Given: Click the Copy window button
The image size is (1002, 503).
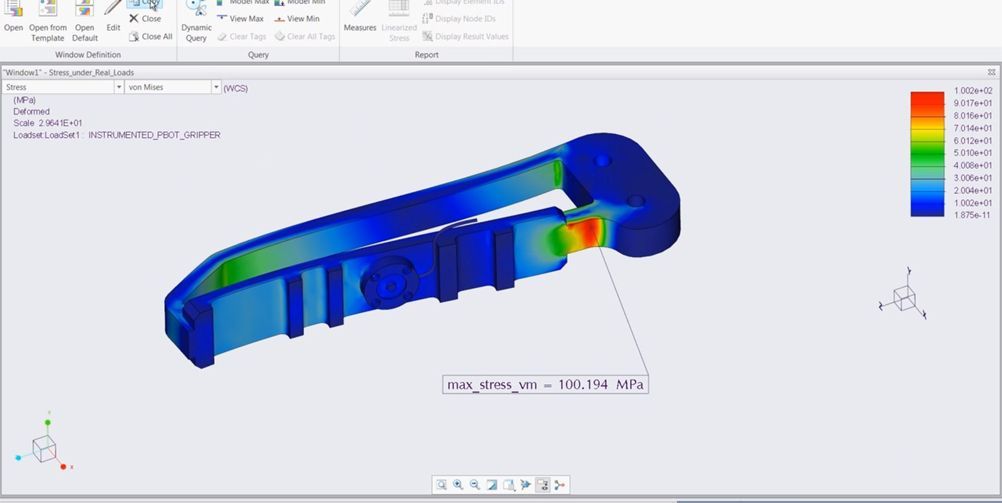Looking at the screenshot, I should 144,3.
